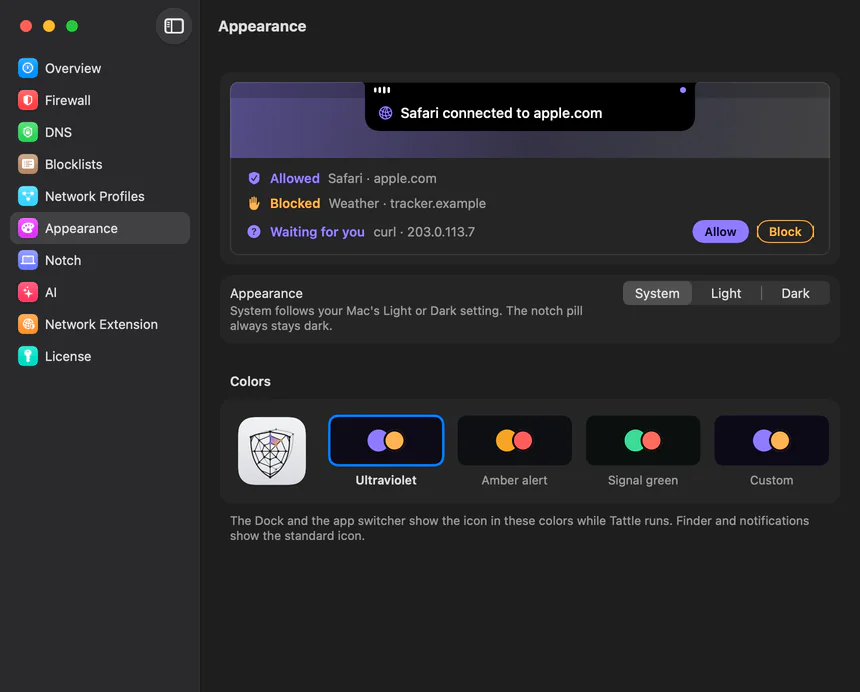The image size is (860, 692).
Task: Open Network Profiles
Action: 100,196
